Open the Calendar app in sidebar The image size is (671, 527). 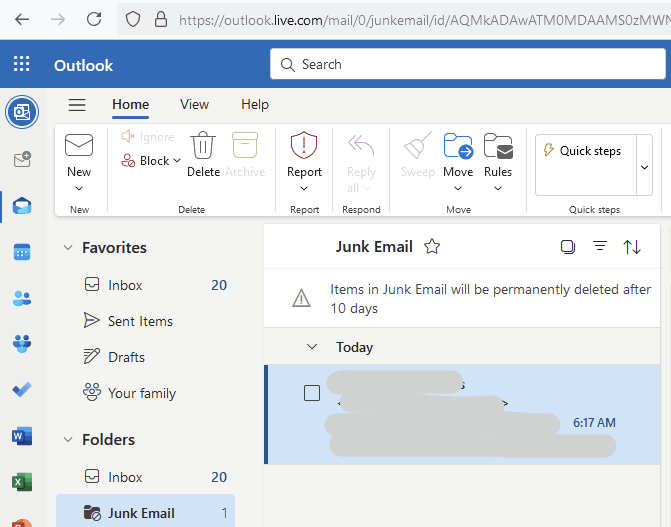(22, 252)
